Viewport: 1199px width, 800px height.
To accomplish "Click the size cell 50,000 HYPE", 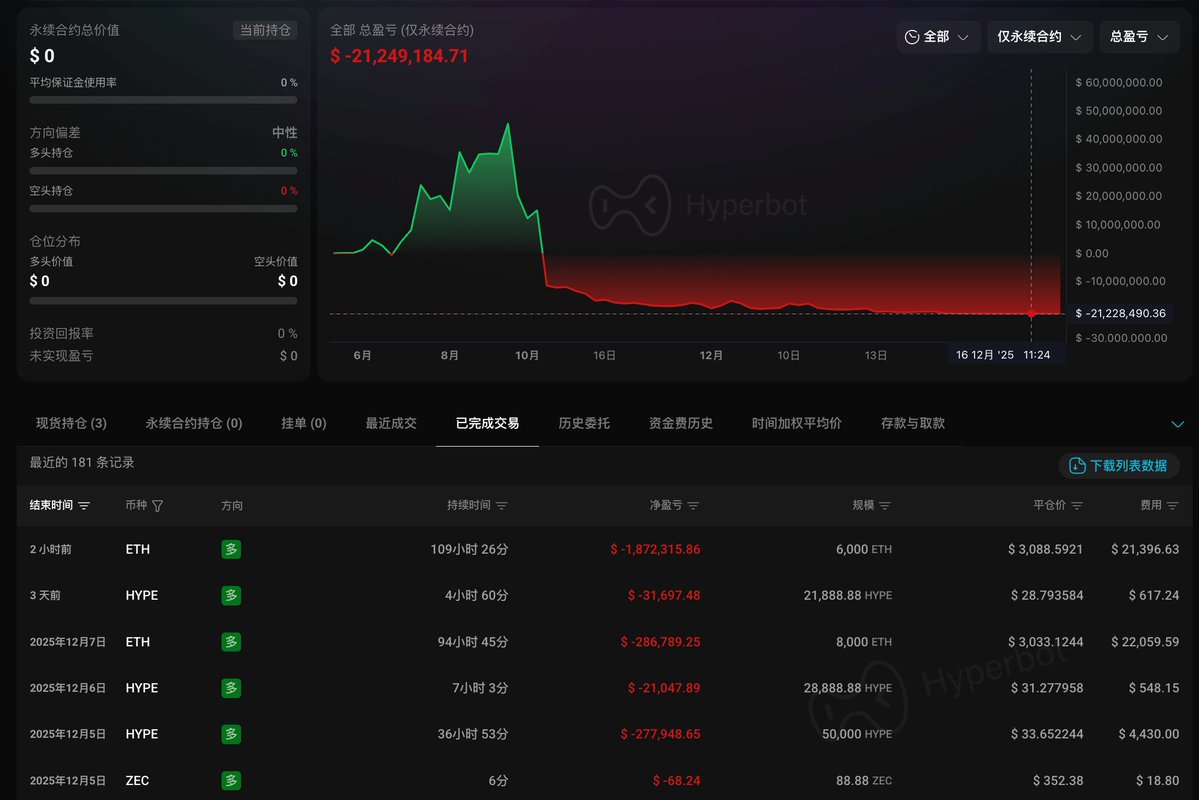I will pyautogui.click(x=856, y=733).
